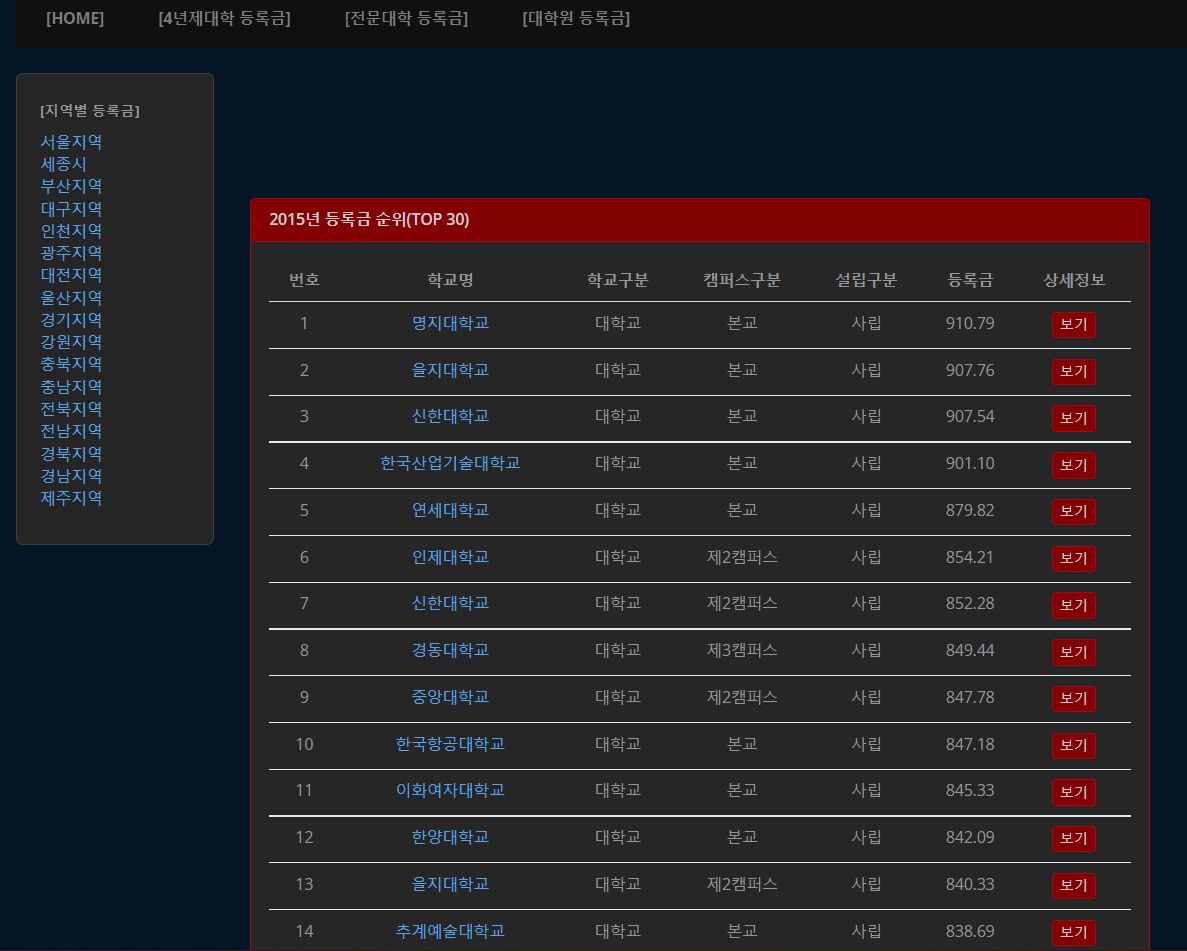Screen dimensions: 1187x951
Task: Select 서울지역 in the region list
Action: [71, 142]
